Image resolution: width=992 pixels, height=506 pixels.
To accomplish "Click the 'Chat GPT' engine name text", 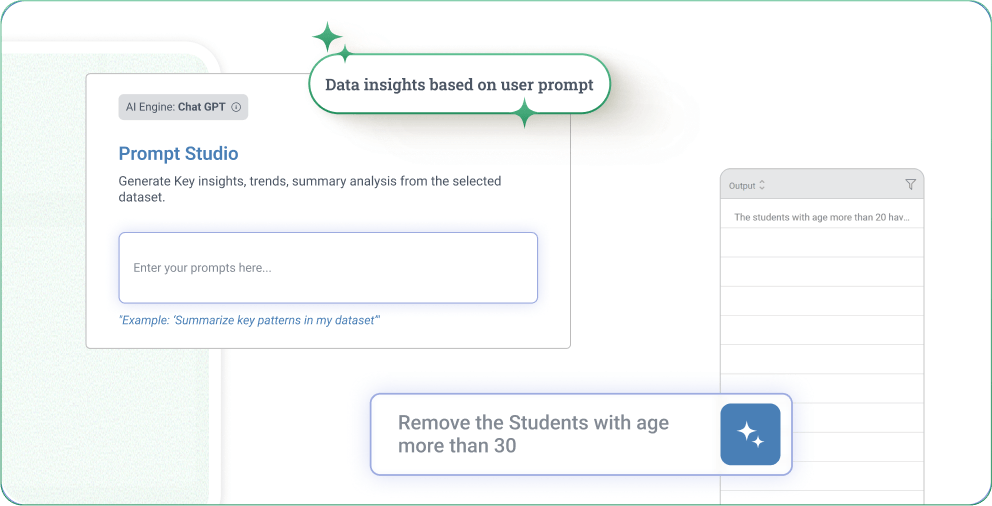I will [203, 107].
